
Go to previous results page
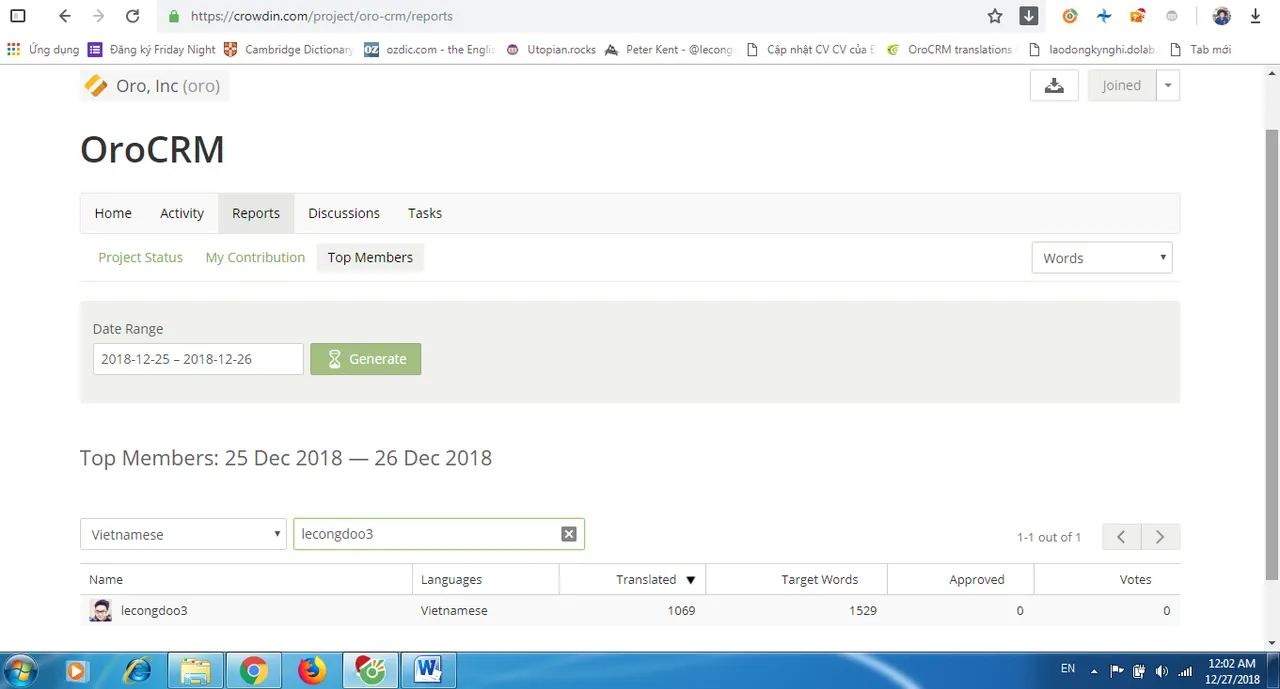tap(1122, 537)
